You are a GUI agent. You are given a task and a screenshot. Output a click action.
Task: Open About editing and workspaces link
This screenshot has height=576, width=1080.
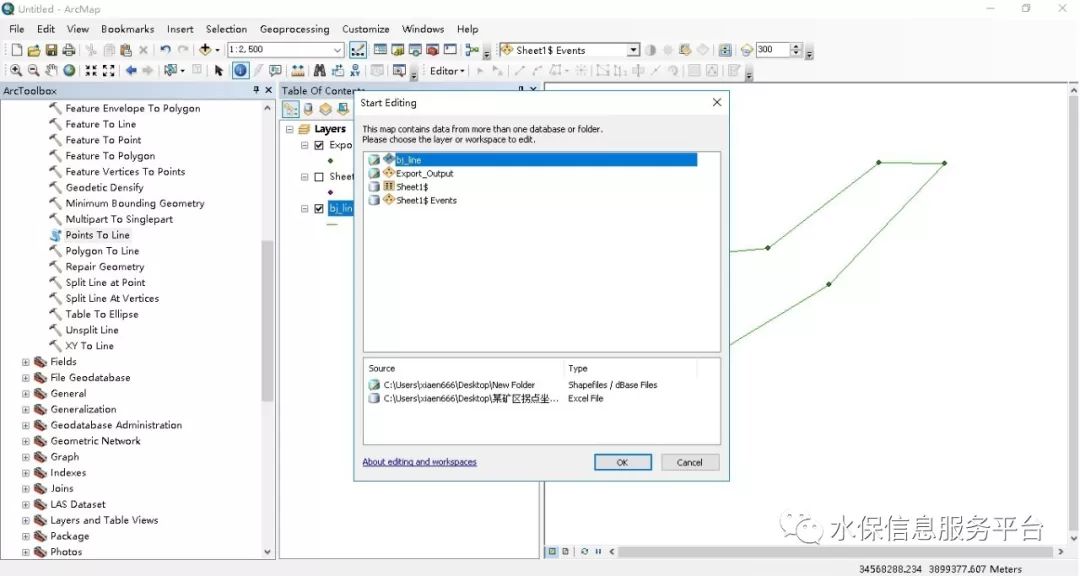pyautogui.click(x=419, y=462)
